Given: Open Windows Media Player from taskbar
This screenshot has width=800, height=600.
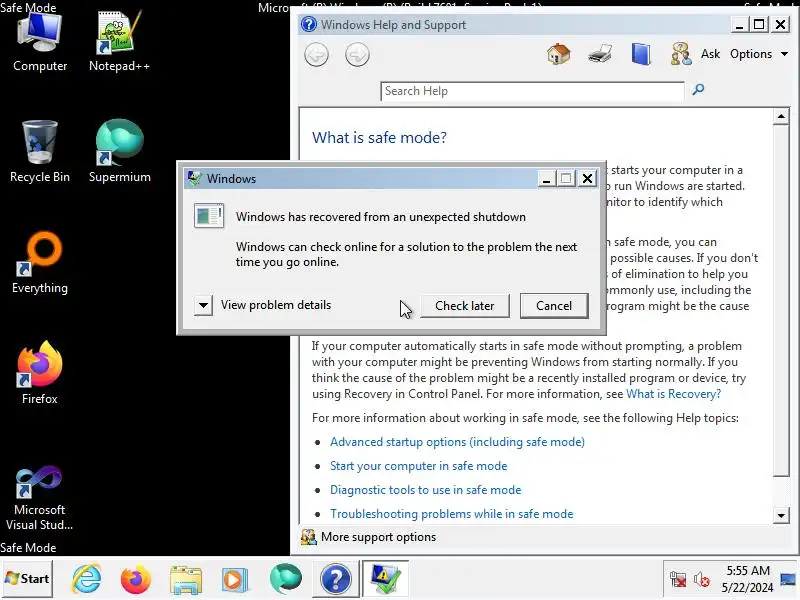Looking at the screenshot, I should [235, 580].
